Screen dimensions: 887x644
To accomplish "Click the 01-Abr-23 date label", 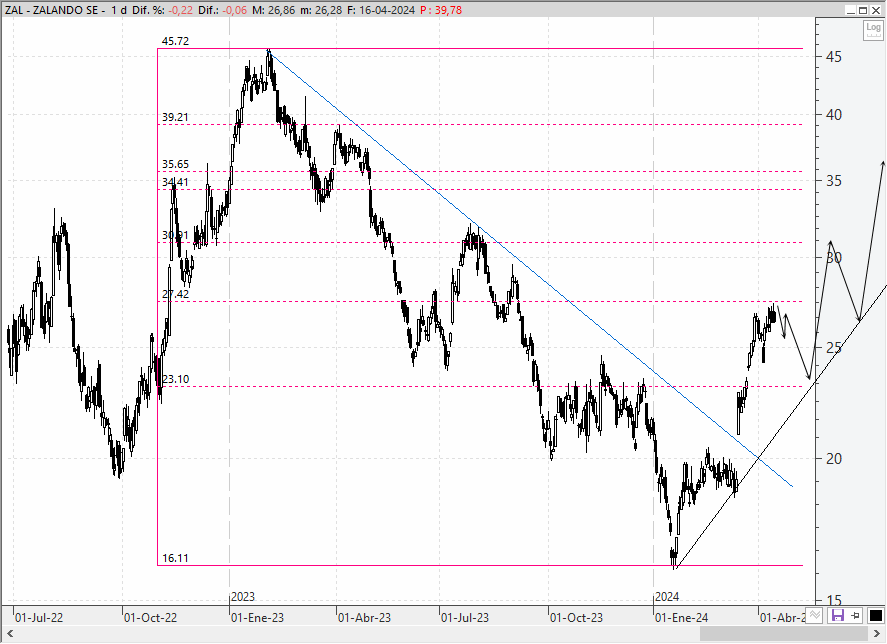I will (x=364, y=617).
